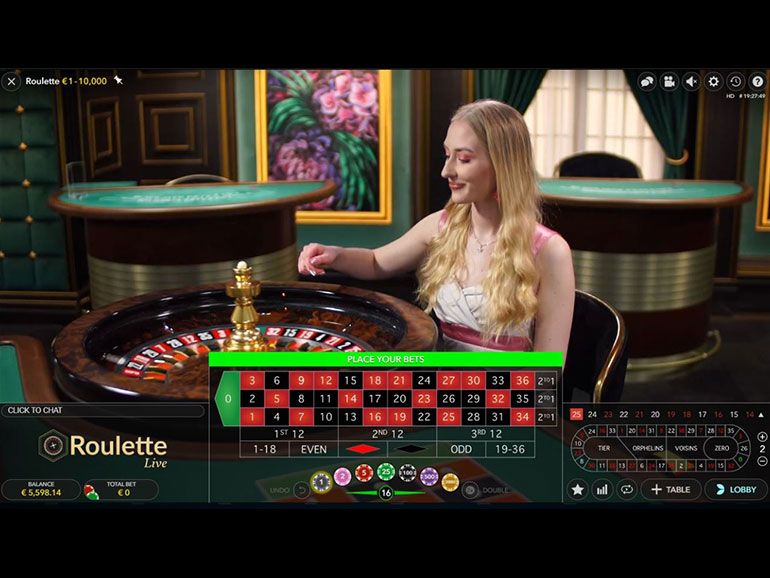
Task: Add another table with + TABLE button
Action: click(671, 489)
